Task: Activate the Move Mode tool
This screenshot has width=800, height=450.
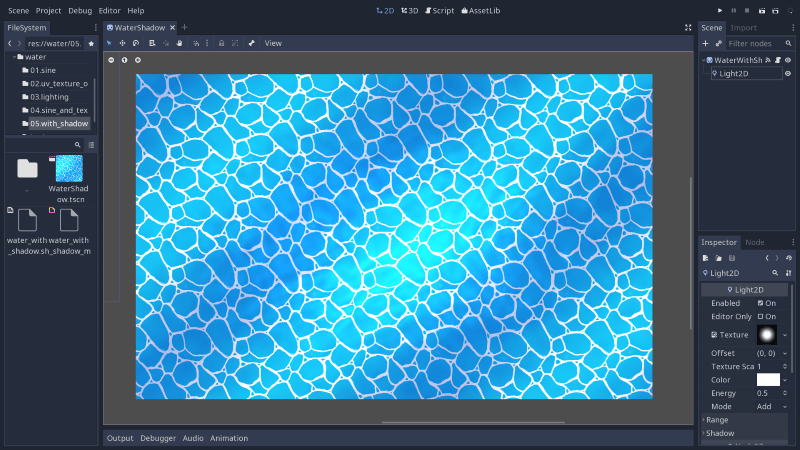Action: 122,43
